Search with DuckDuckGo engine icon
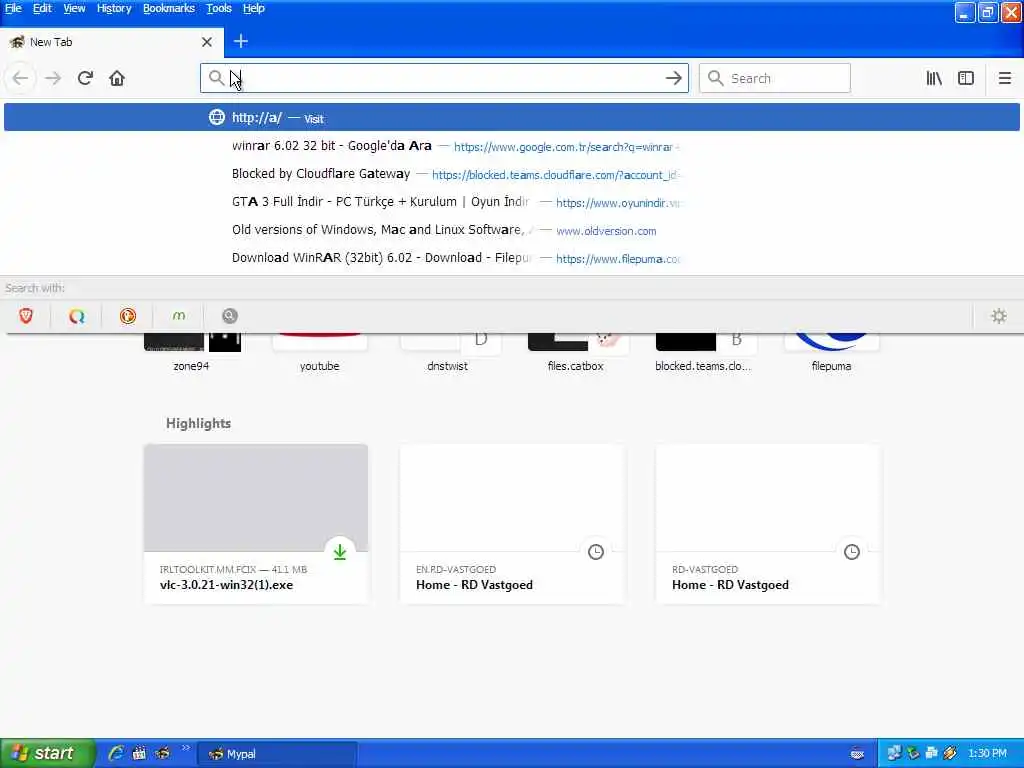Viewport: 1024px width, 768px height. tap(127, 316)
